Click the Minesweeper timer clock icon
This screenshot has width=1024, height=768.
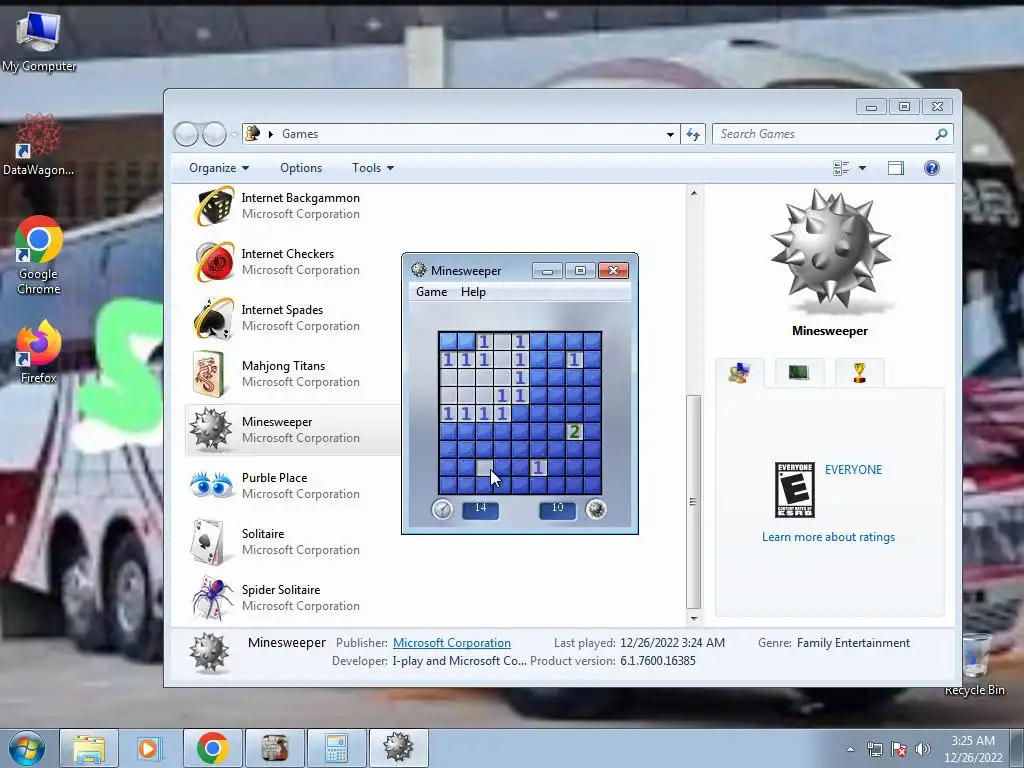pos(442,509)
